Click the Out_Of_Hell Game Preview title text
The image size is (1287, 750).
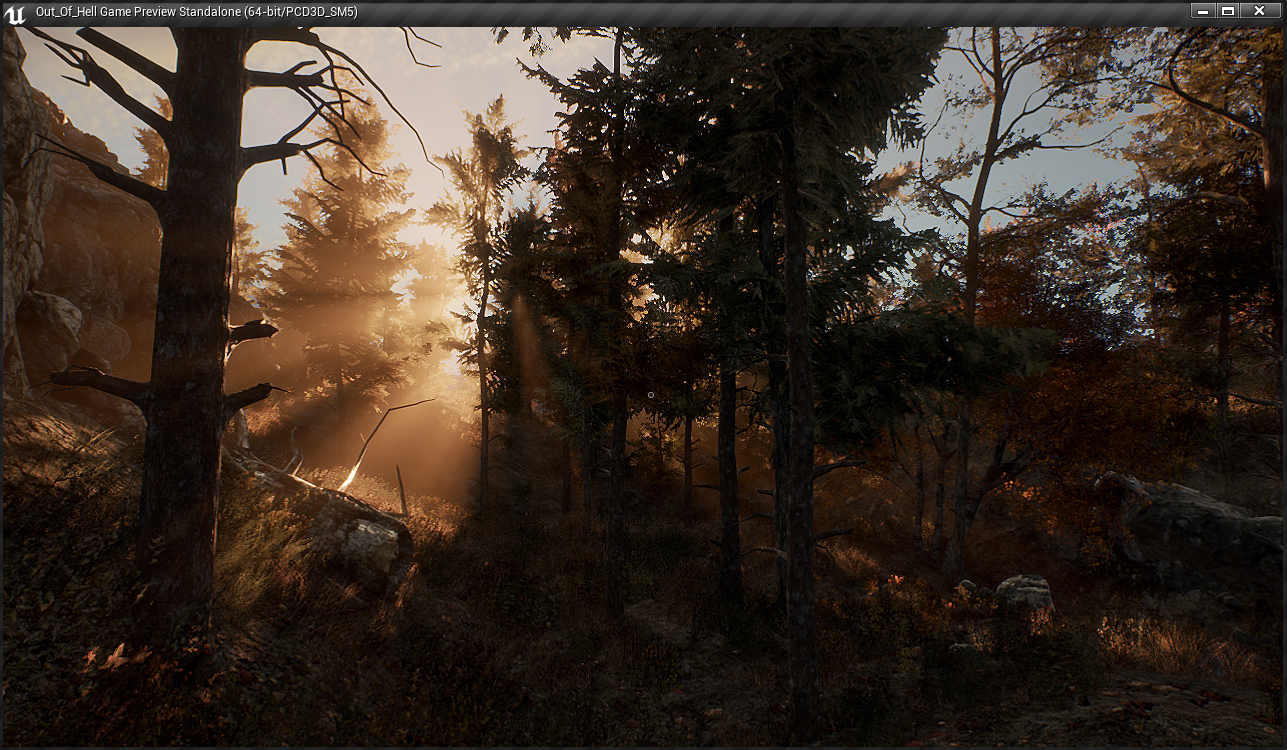[x=196, y=12]
